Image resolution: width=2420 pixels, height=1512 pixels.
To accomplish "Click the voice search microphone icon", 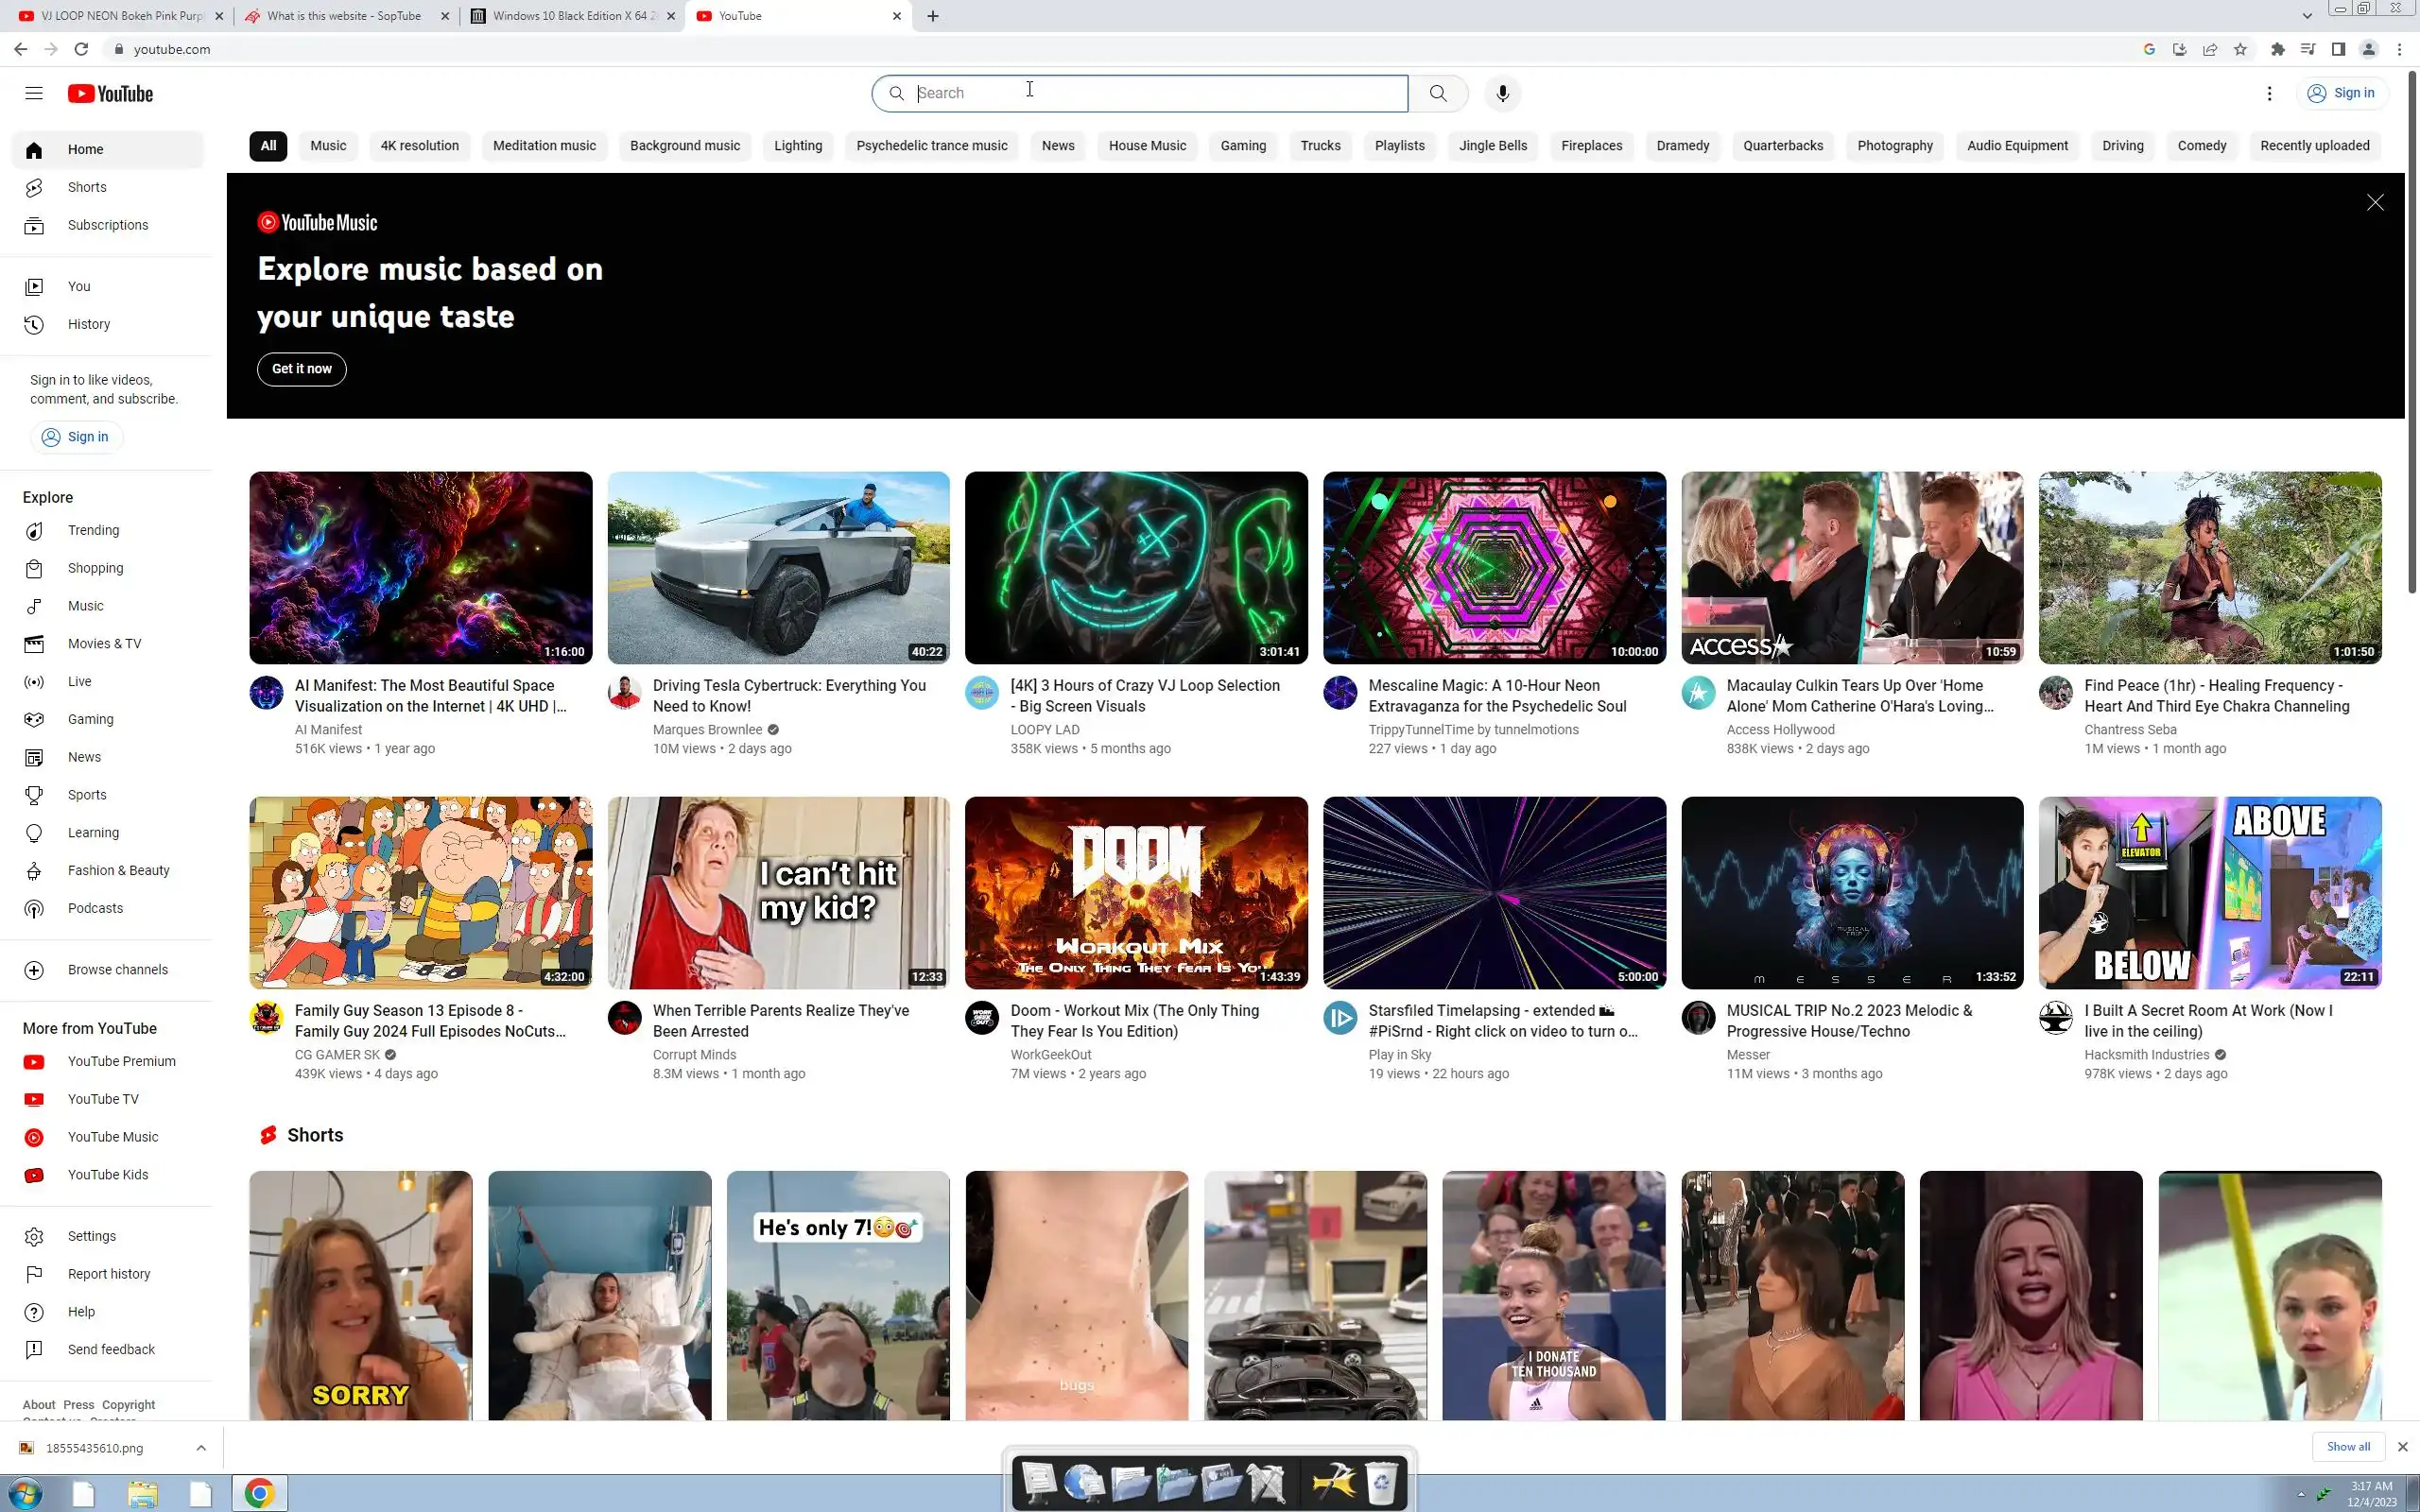I will (x=1502, y=93).
